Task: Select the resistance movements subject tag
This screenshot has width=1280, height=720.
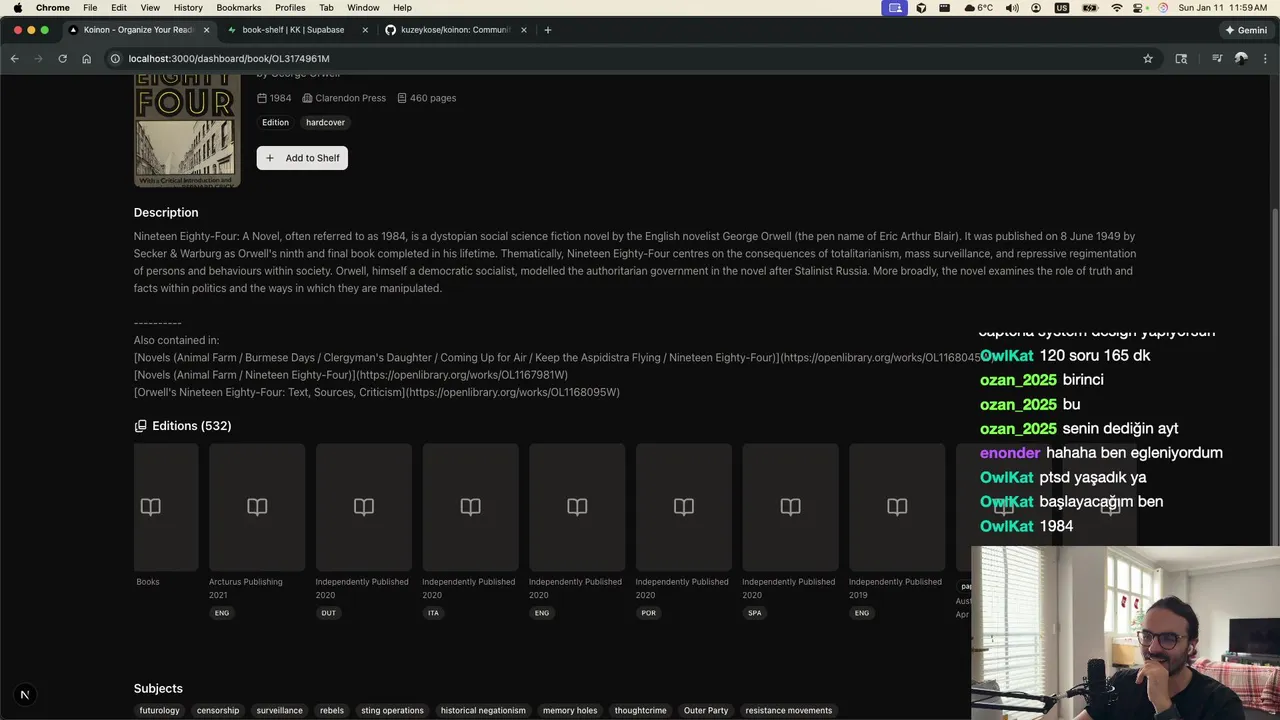Action: (x=789, y=711)
